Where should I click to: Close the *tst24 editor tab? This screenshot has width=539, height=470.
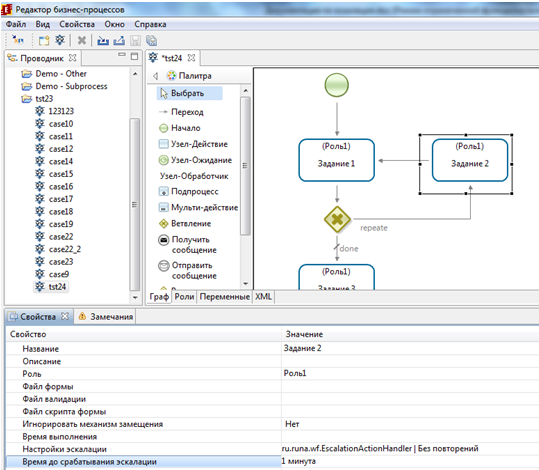click(191, 58)
